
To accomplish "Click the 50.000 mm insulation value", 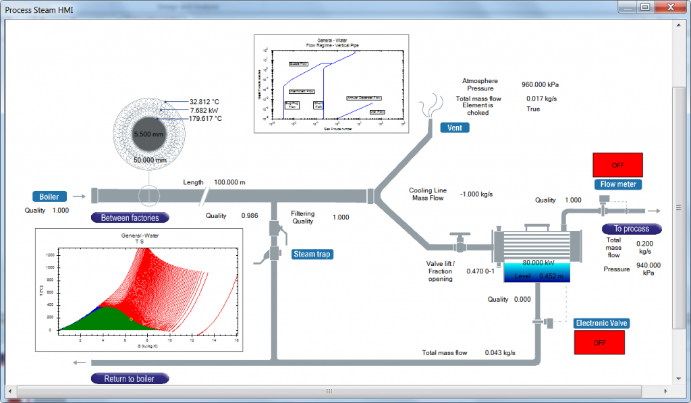I will click(x=150, y=160).
